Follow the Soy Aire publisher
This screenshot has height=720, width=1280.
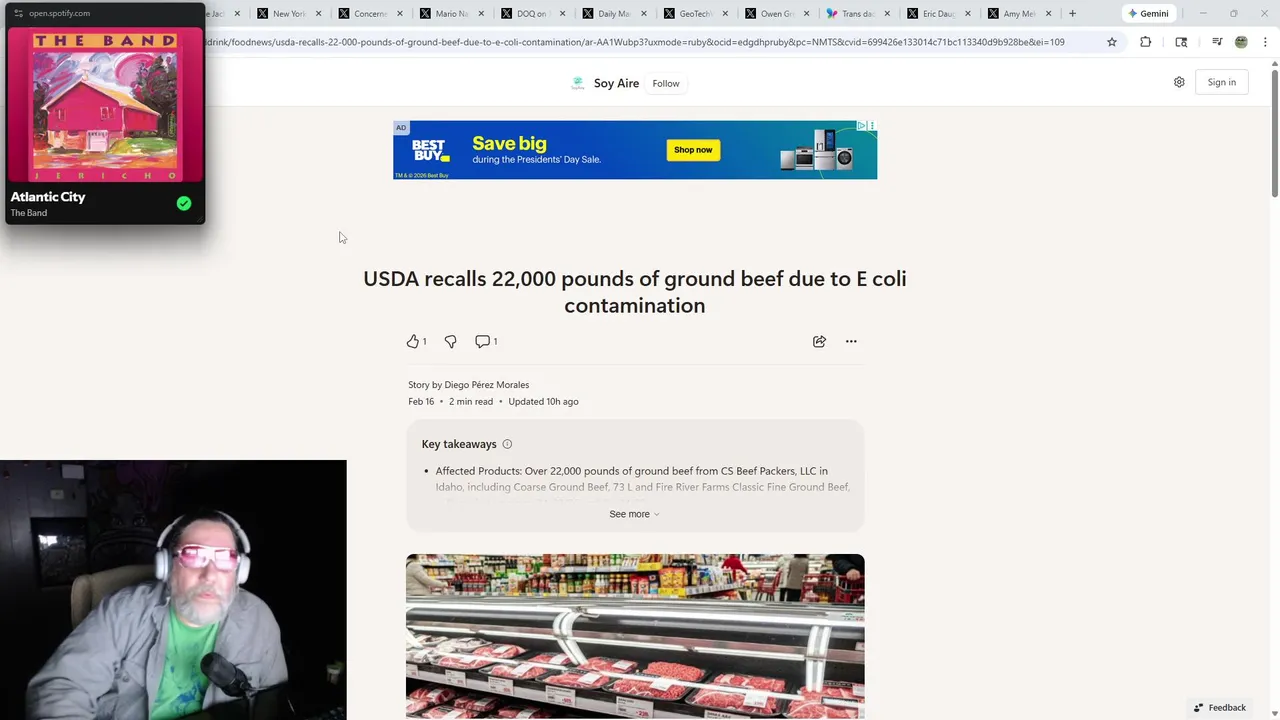pyautogui.click(x=666, y=83)
